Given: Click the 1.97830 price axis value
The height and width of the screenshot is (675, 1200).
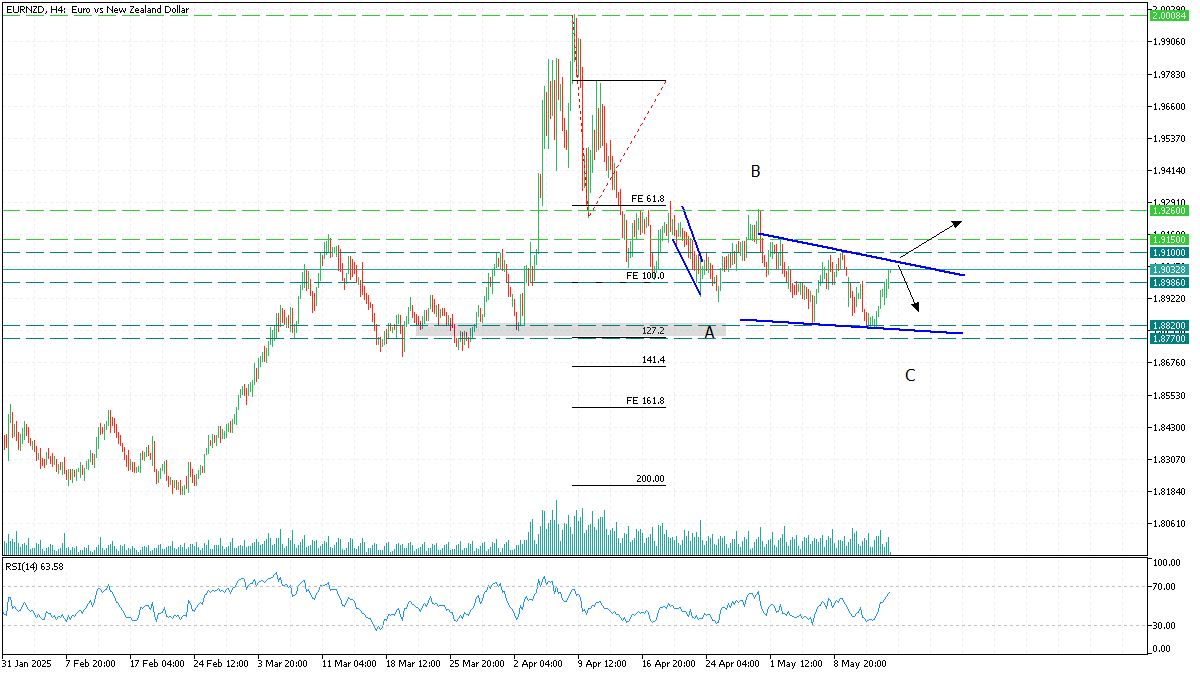Looking at the screenshot, I should click(x=1169, y=75).
